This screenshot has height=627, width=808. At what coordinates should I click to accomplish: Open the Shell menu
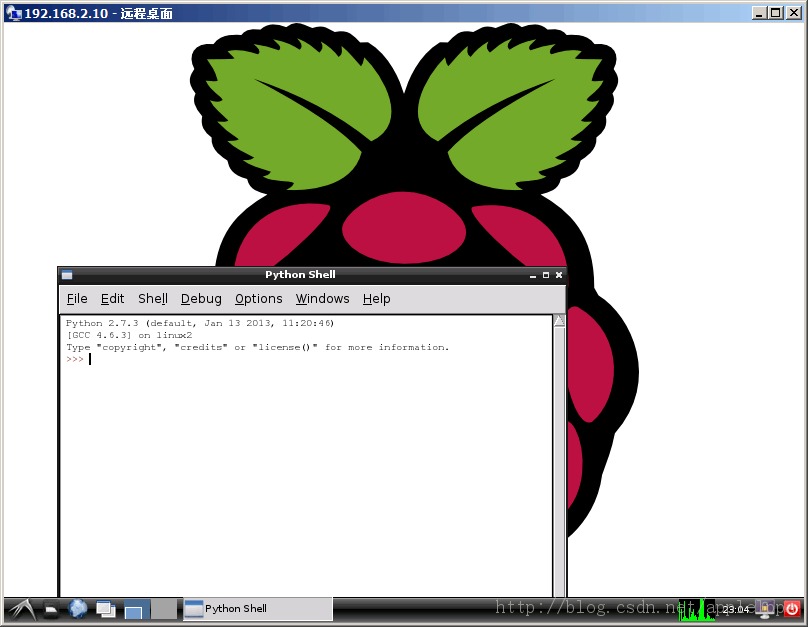(153, 299)
